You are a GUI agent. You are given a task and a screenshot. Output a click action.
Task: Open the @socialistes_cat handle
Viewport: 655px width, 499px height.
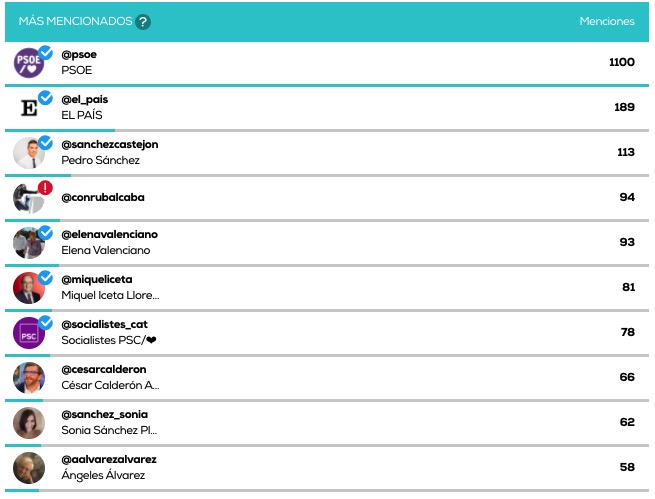pyautogui.click(x=104, y=325)
